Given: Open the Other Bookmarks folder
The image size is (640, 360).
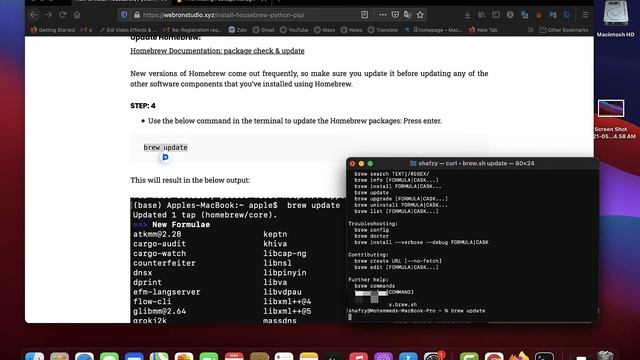Looking at the screenshot, I should (564, 30).
